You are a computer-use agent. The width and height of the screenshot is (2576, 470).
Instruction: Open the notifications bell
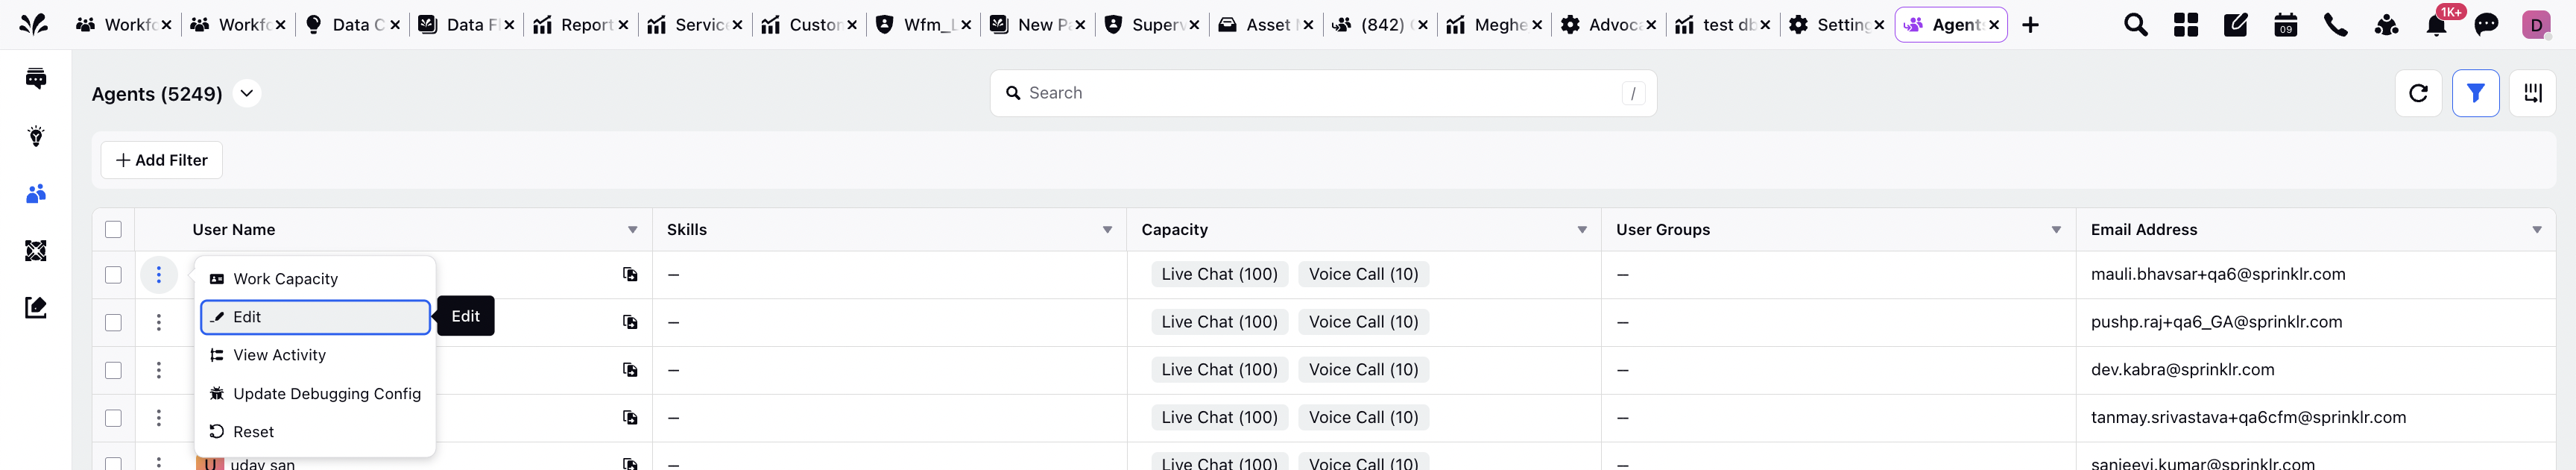[x=2436, y=25]
